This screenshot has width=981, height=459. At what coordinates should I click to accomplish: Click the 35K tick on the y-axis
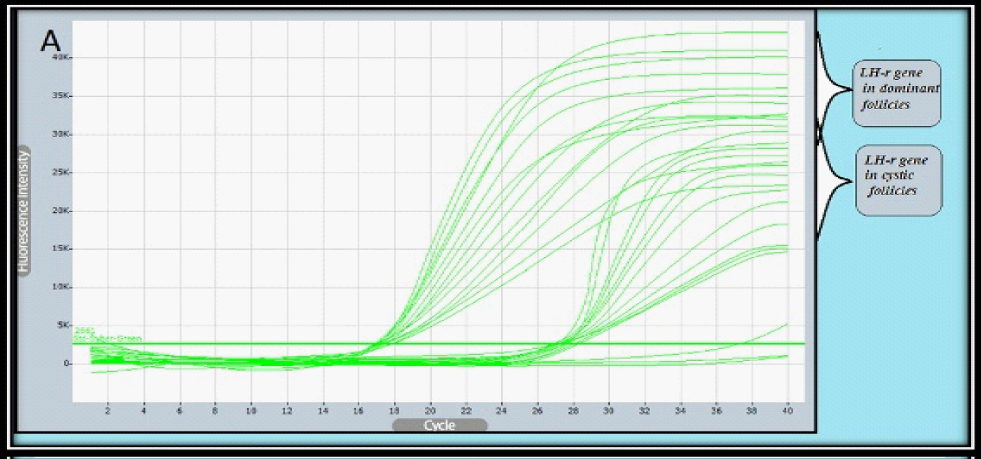click(61, 96)
